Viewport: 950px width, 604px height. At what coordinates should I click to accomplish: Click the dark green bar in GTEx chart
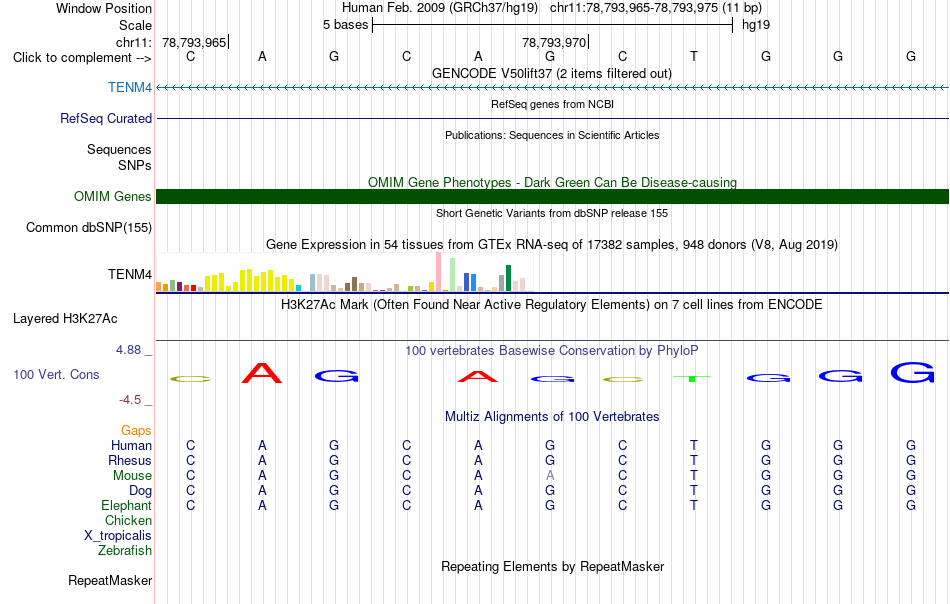pyautogui.click(x=508, y=278)
